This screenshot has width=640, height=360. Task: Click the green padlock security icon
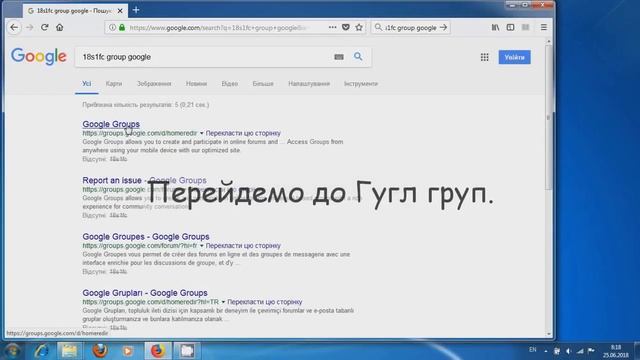122,27
